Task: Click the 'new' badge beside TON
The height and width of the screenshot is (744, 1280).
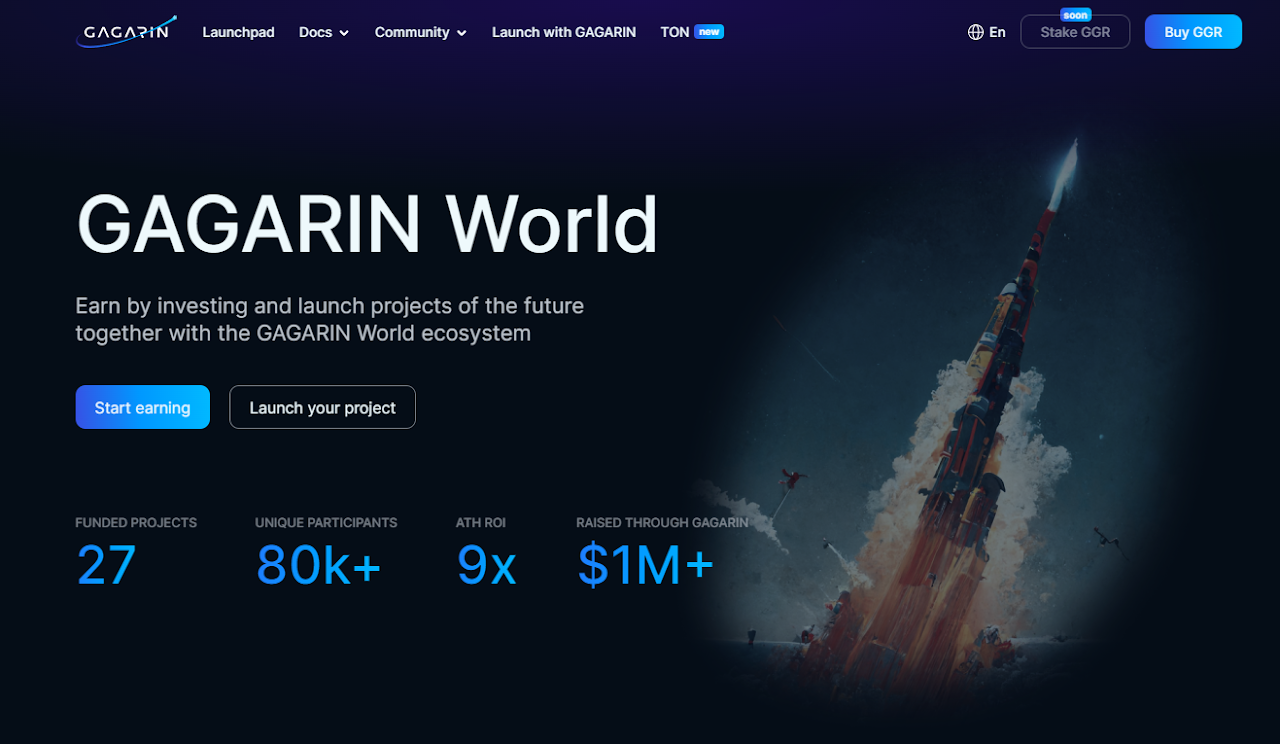Action: tap(709, 31)
